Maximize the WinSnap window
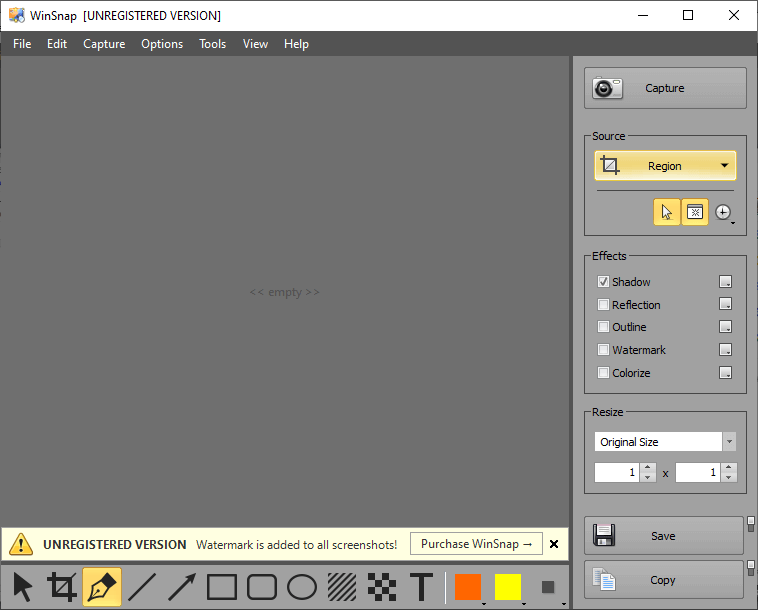This screenshot has width=758, height=610. point(688,15)
